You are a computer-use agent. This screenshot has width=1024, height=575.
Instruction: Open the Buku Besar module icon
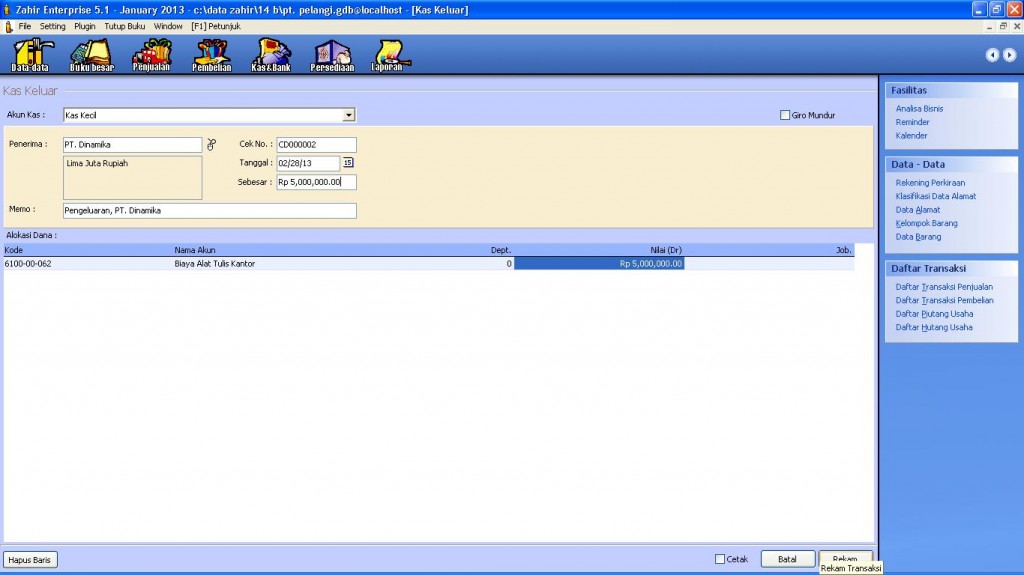pyautogui.click(x=91, y=55)
